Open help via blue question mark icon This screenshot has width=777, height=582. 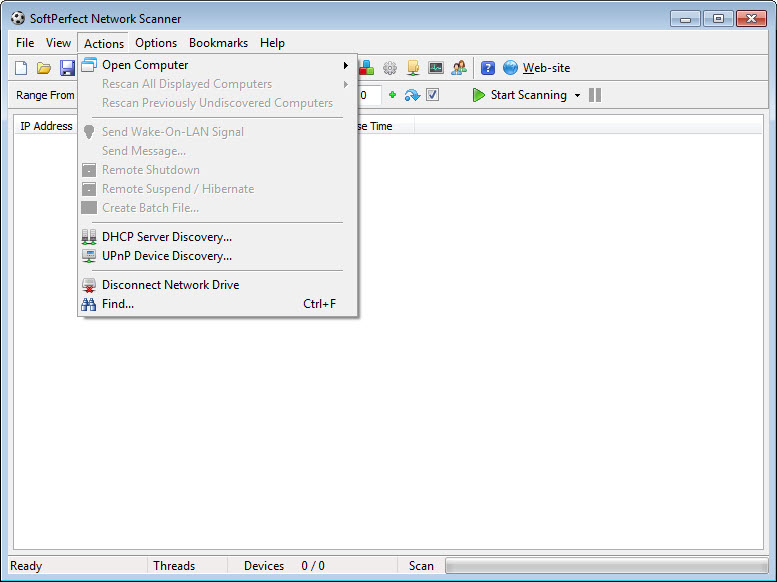coord(488,68)
